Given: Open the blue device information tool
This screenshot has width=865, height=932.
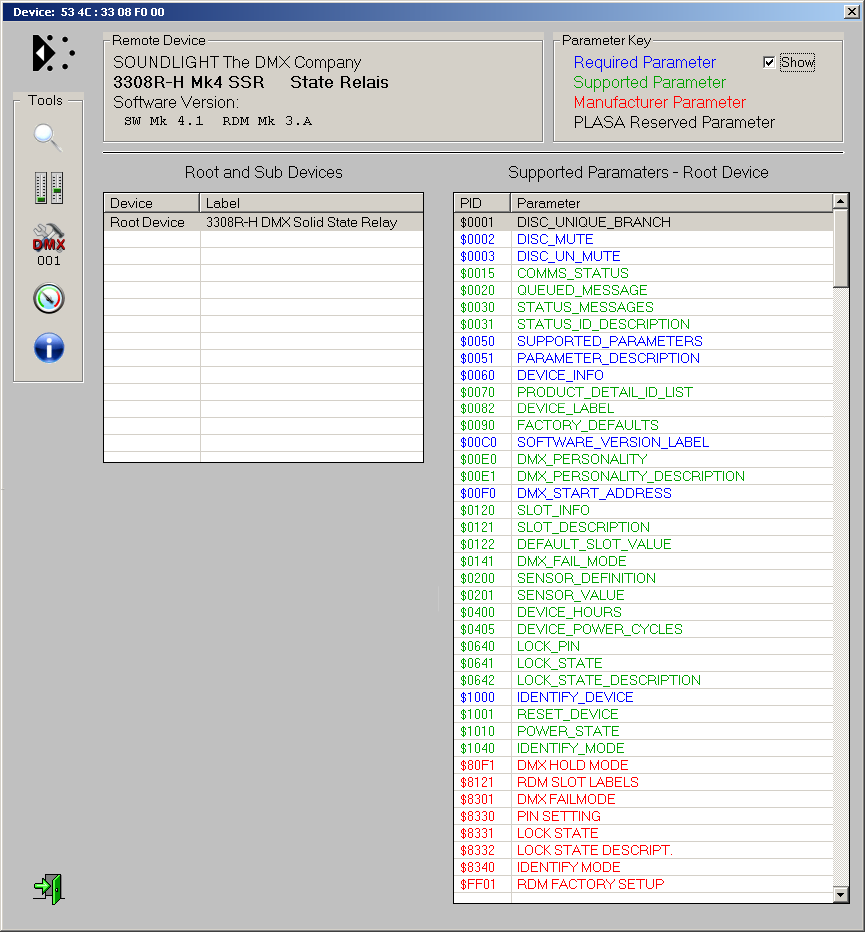Looking at the screenshot, I should (x=48, y=348).
